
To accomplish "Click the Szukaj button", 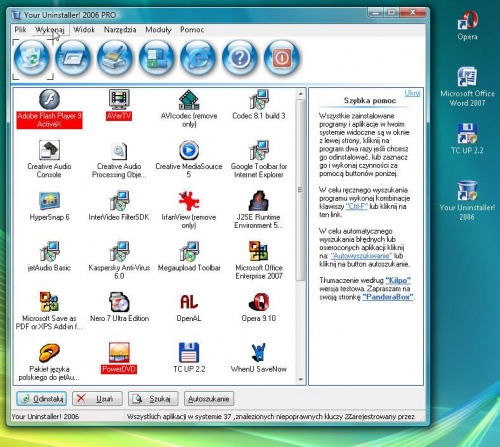I will pyautogui.click(x=153, y=399).
